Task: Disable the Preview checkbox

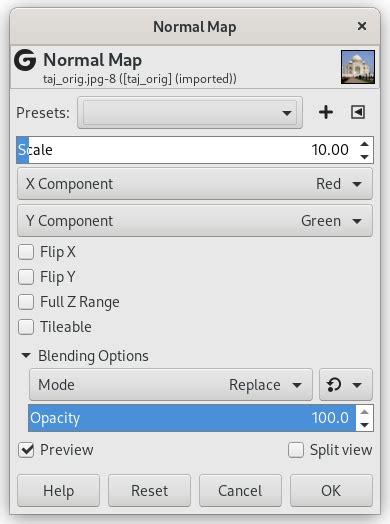Action: 26,450
